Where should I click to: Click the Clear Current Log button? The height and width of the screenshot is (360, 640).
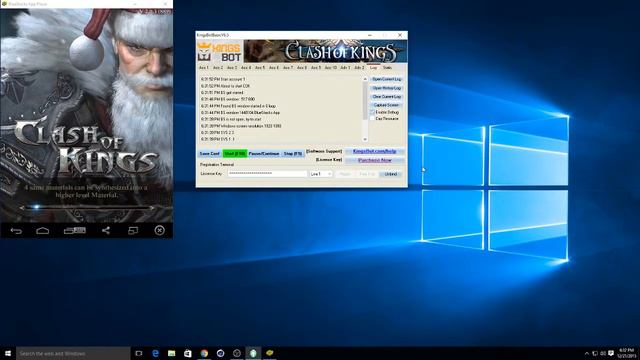[387, 96]
